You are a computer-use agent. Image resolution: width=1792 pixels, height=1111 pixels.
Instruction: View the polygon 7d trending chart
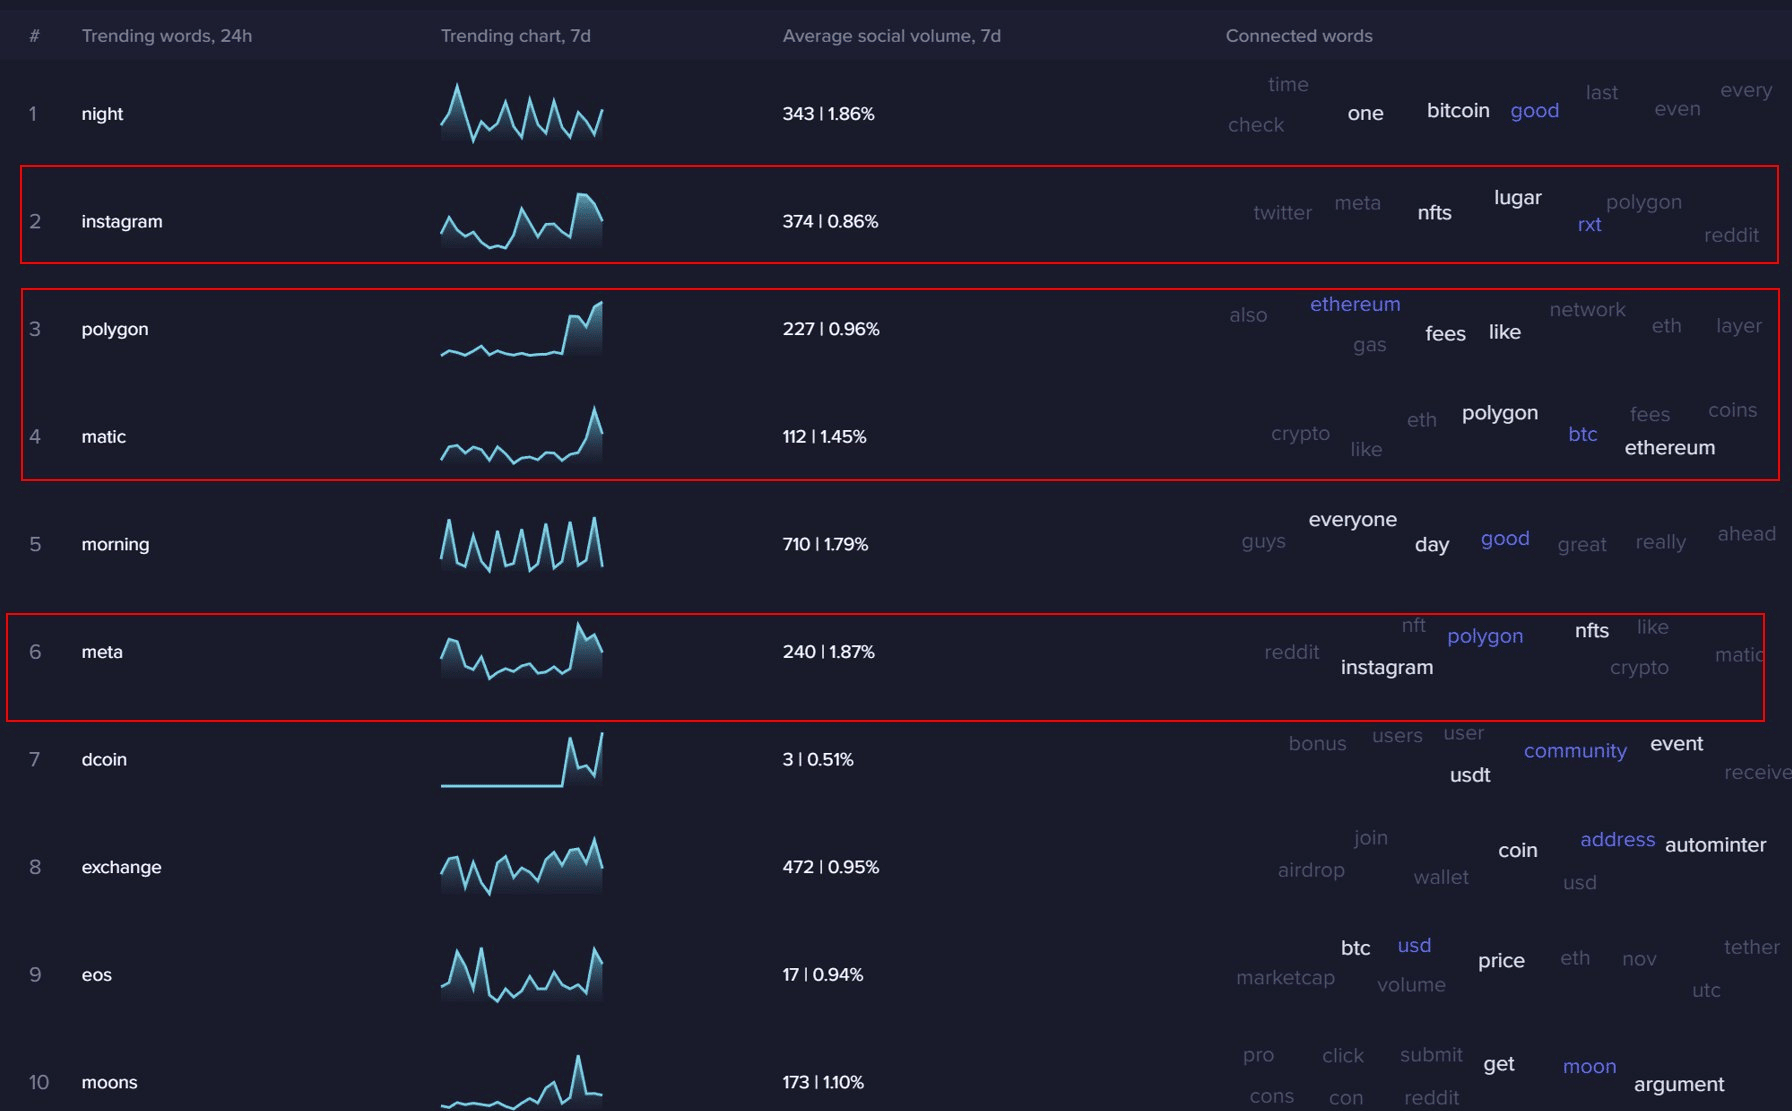522,328
